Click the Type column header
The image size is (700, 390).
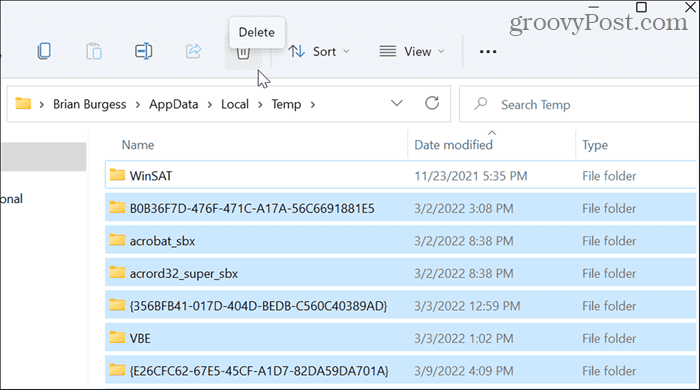point(595,145)
